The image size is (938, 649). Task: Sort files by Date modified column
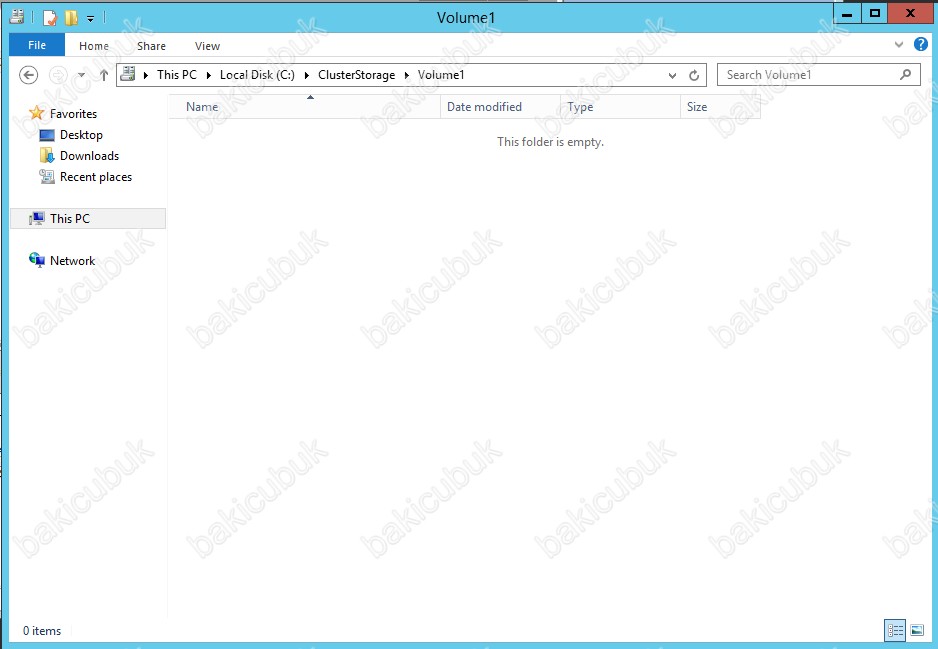pos(484,107)
